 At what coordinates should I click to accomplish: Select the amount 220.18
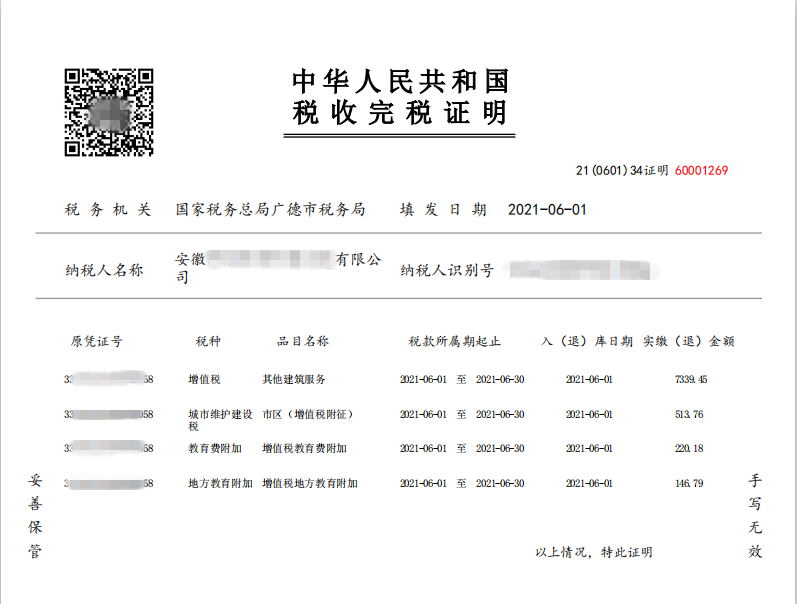pyautogui.click(x=689, y=448)
